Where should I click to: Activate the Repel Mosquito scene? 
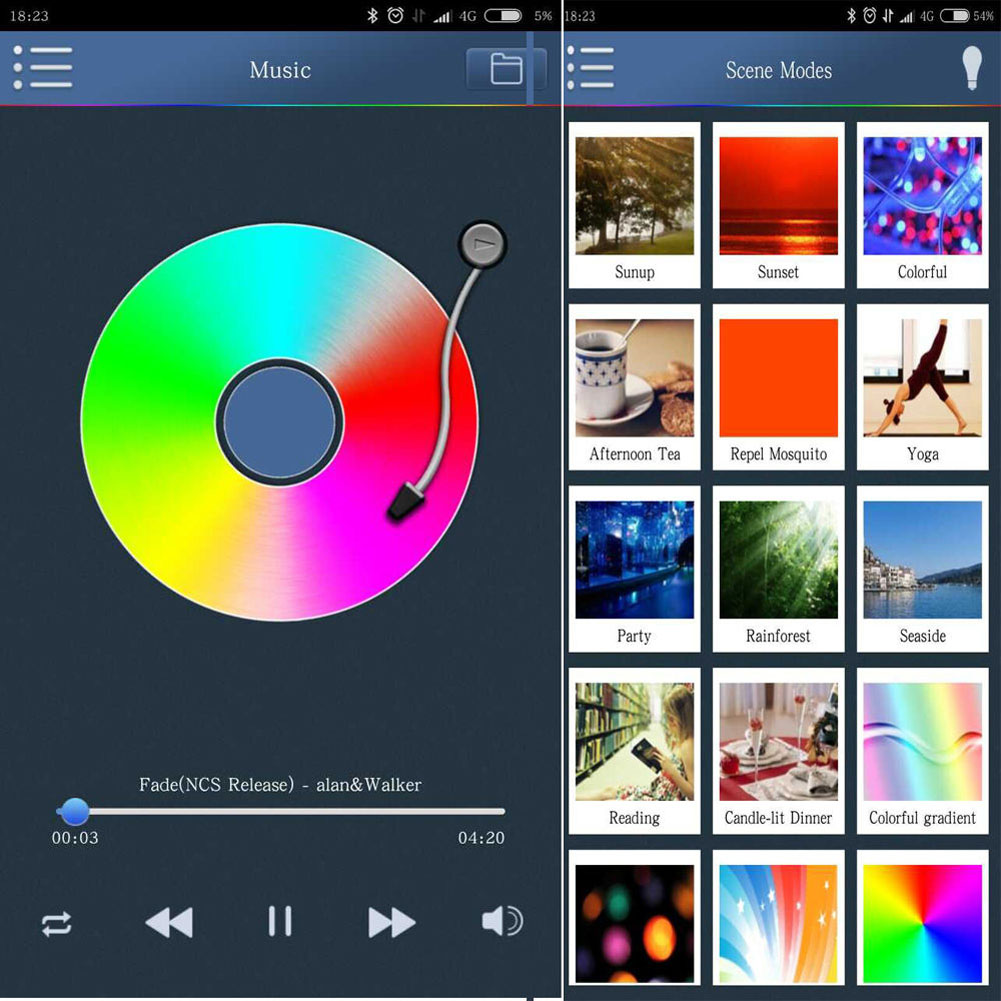point(778,388)
